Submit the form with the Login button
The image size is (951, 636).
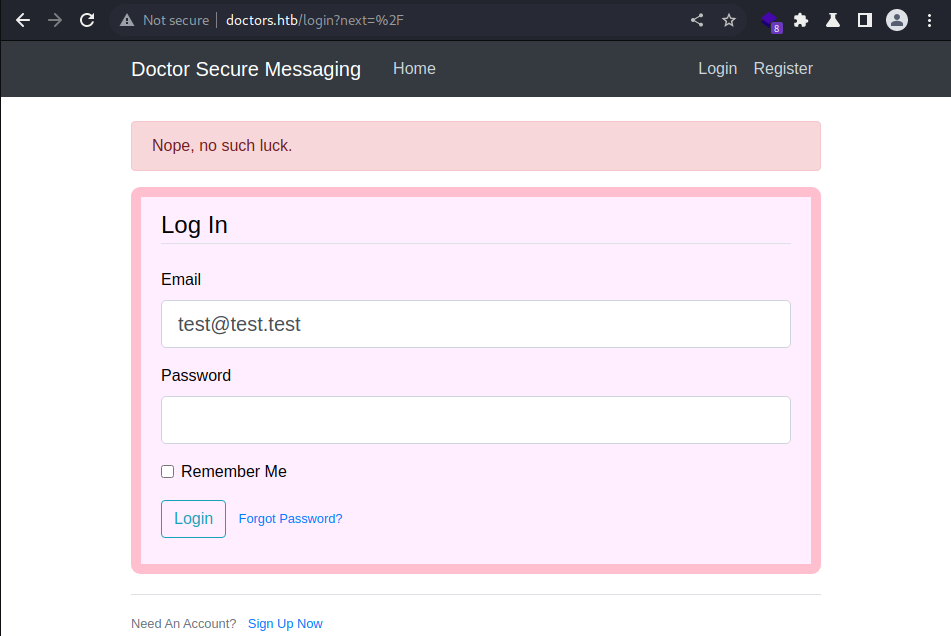[x=193, y=519]
